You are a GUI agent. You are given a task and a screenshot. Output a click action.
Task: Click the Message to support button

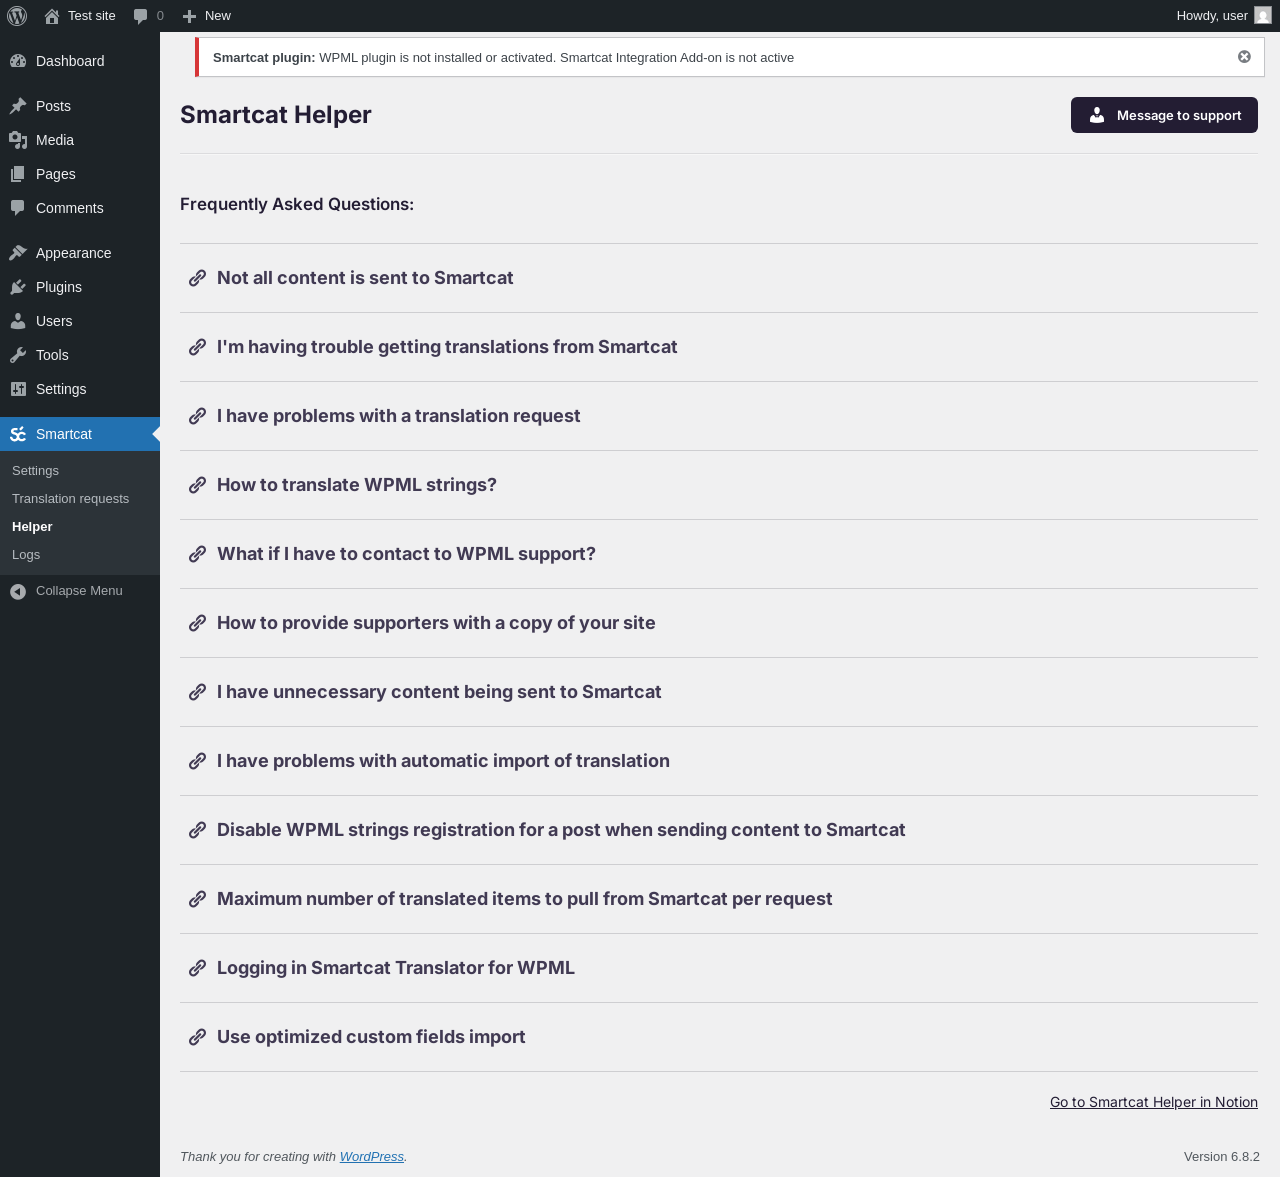pos(1164,115)
